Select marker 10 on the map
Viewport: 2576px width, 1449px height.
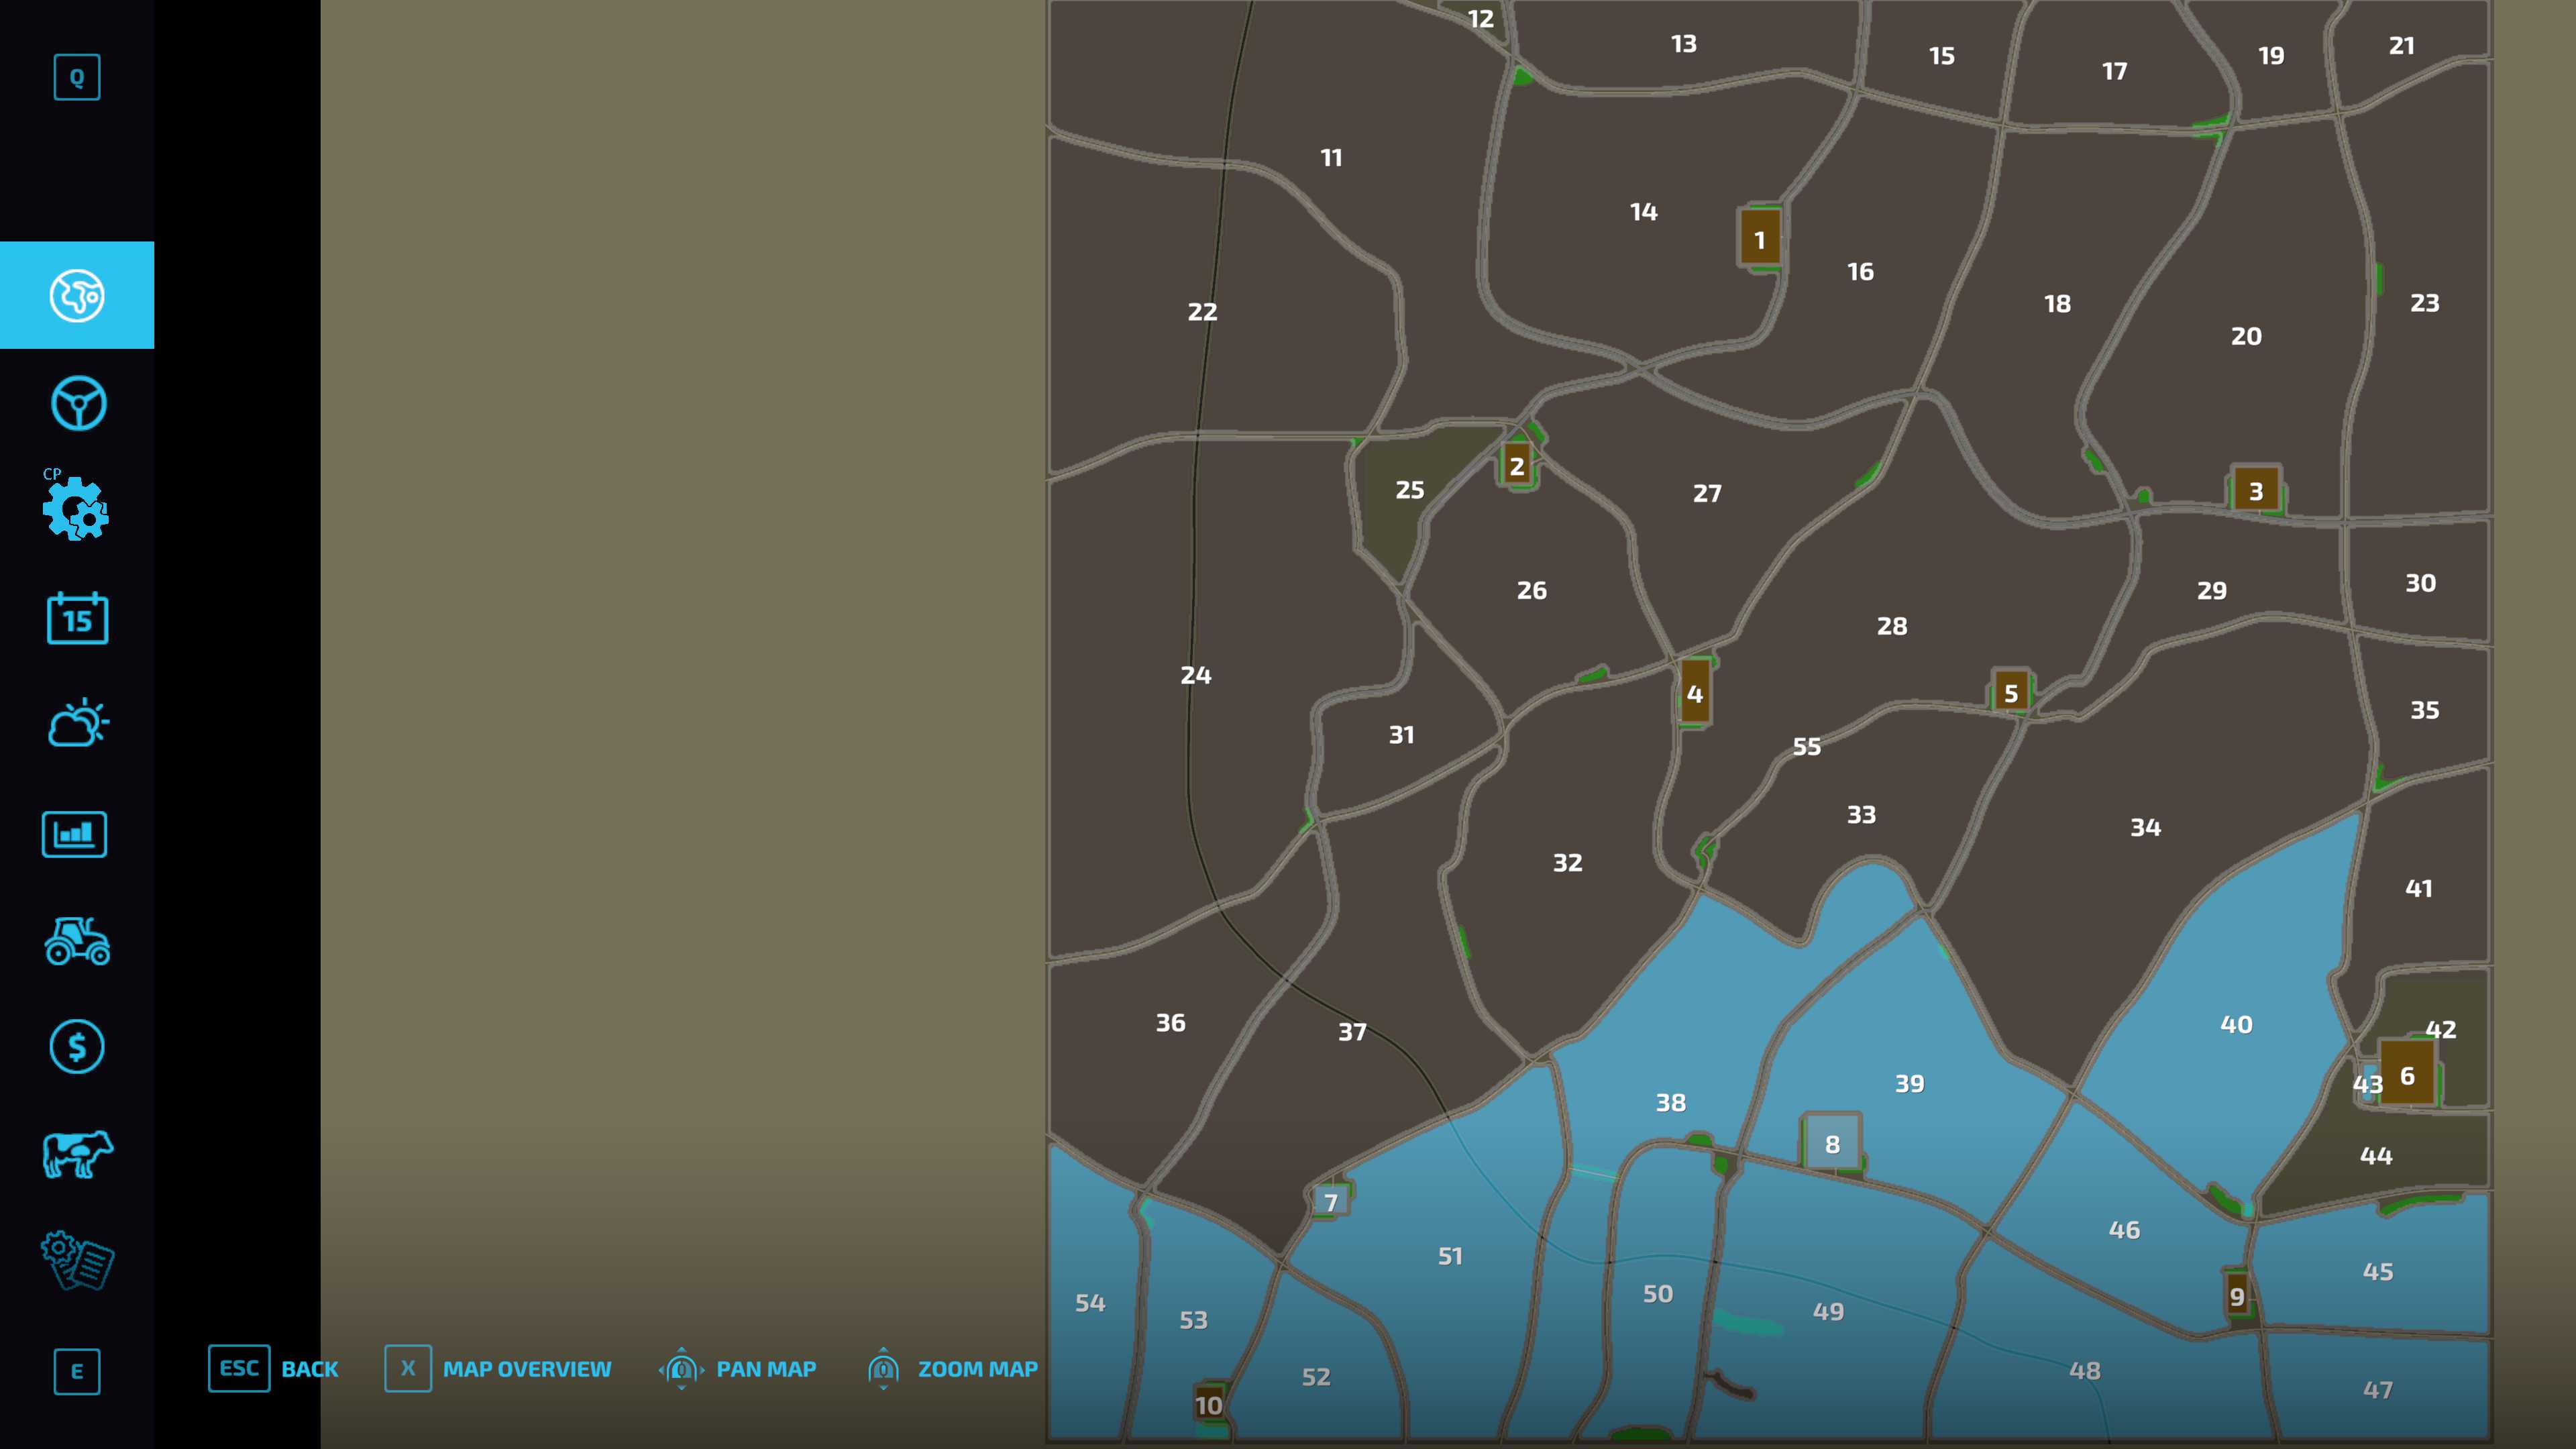click(1209, 1404)
